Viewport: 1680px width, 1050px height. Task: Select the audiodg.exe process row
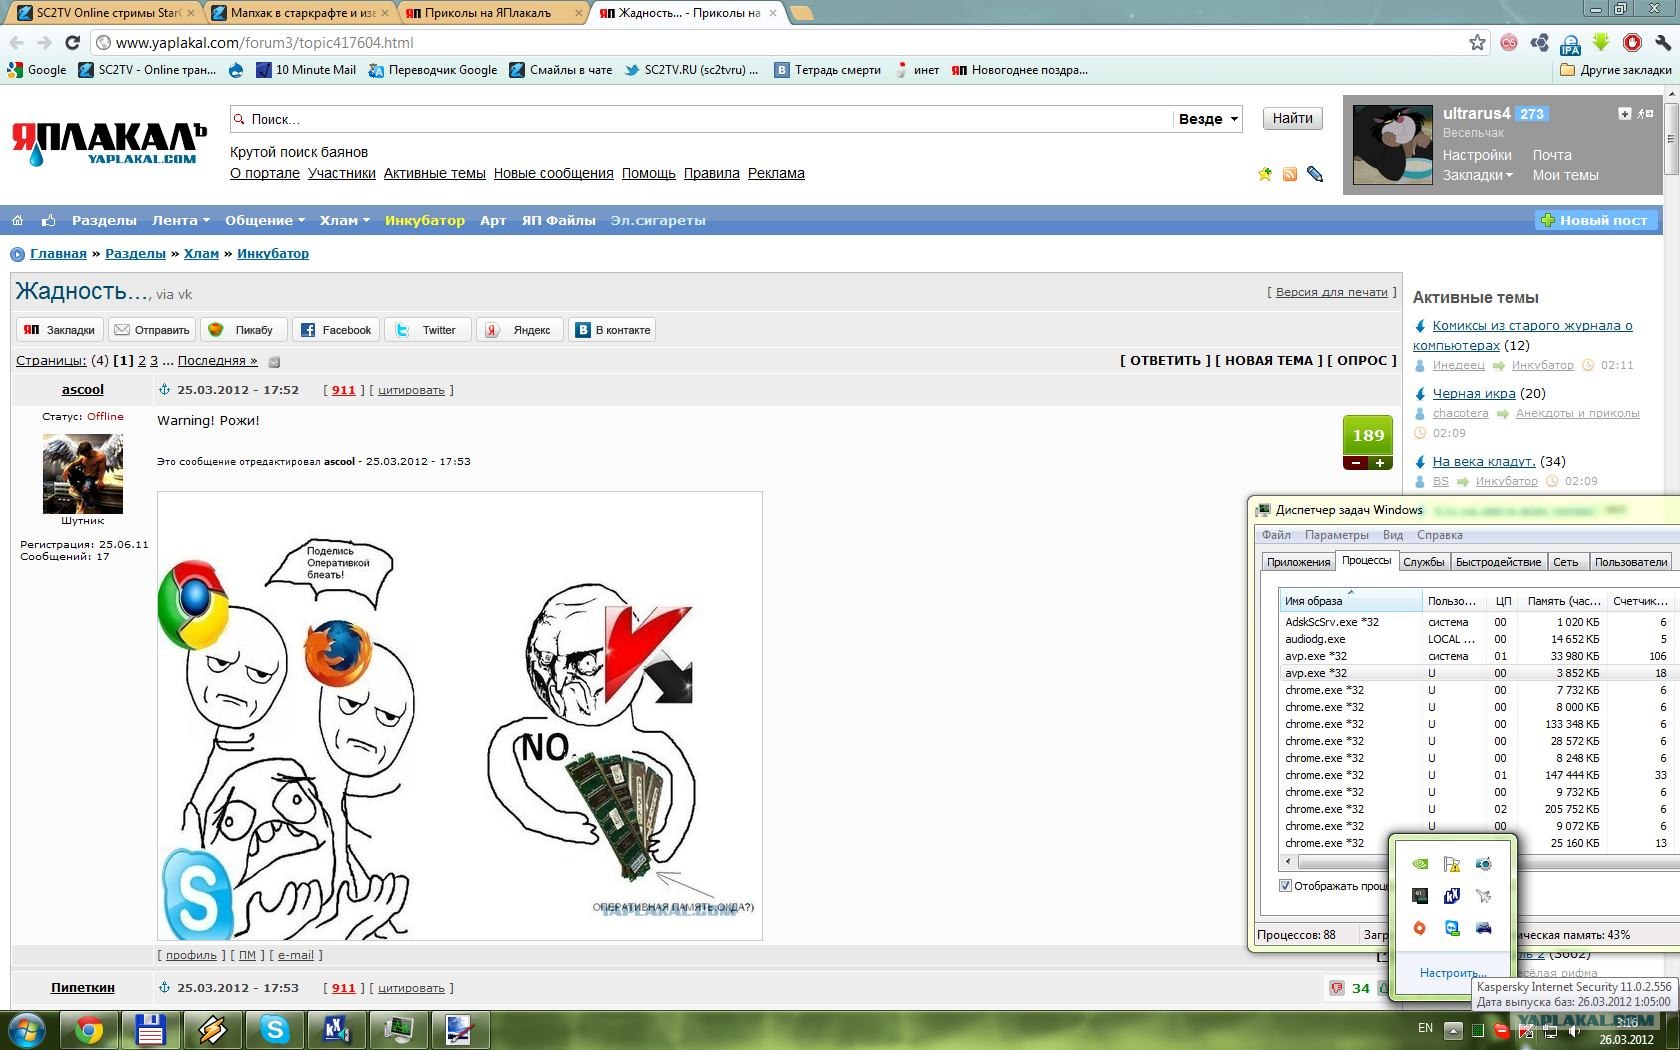1476,639
